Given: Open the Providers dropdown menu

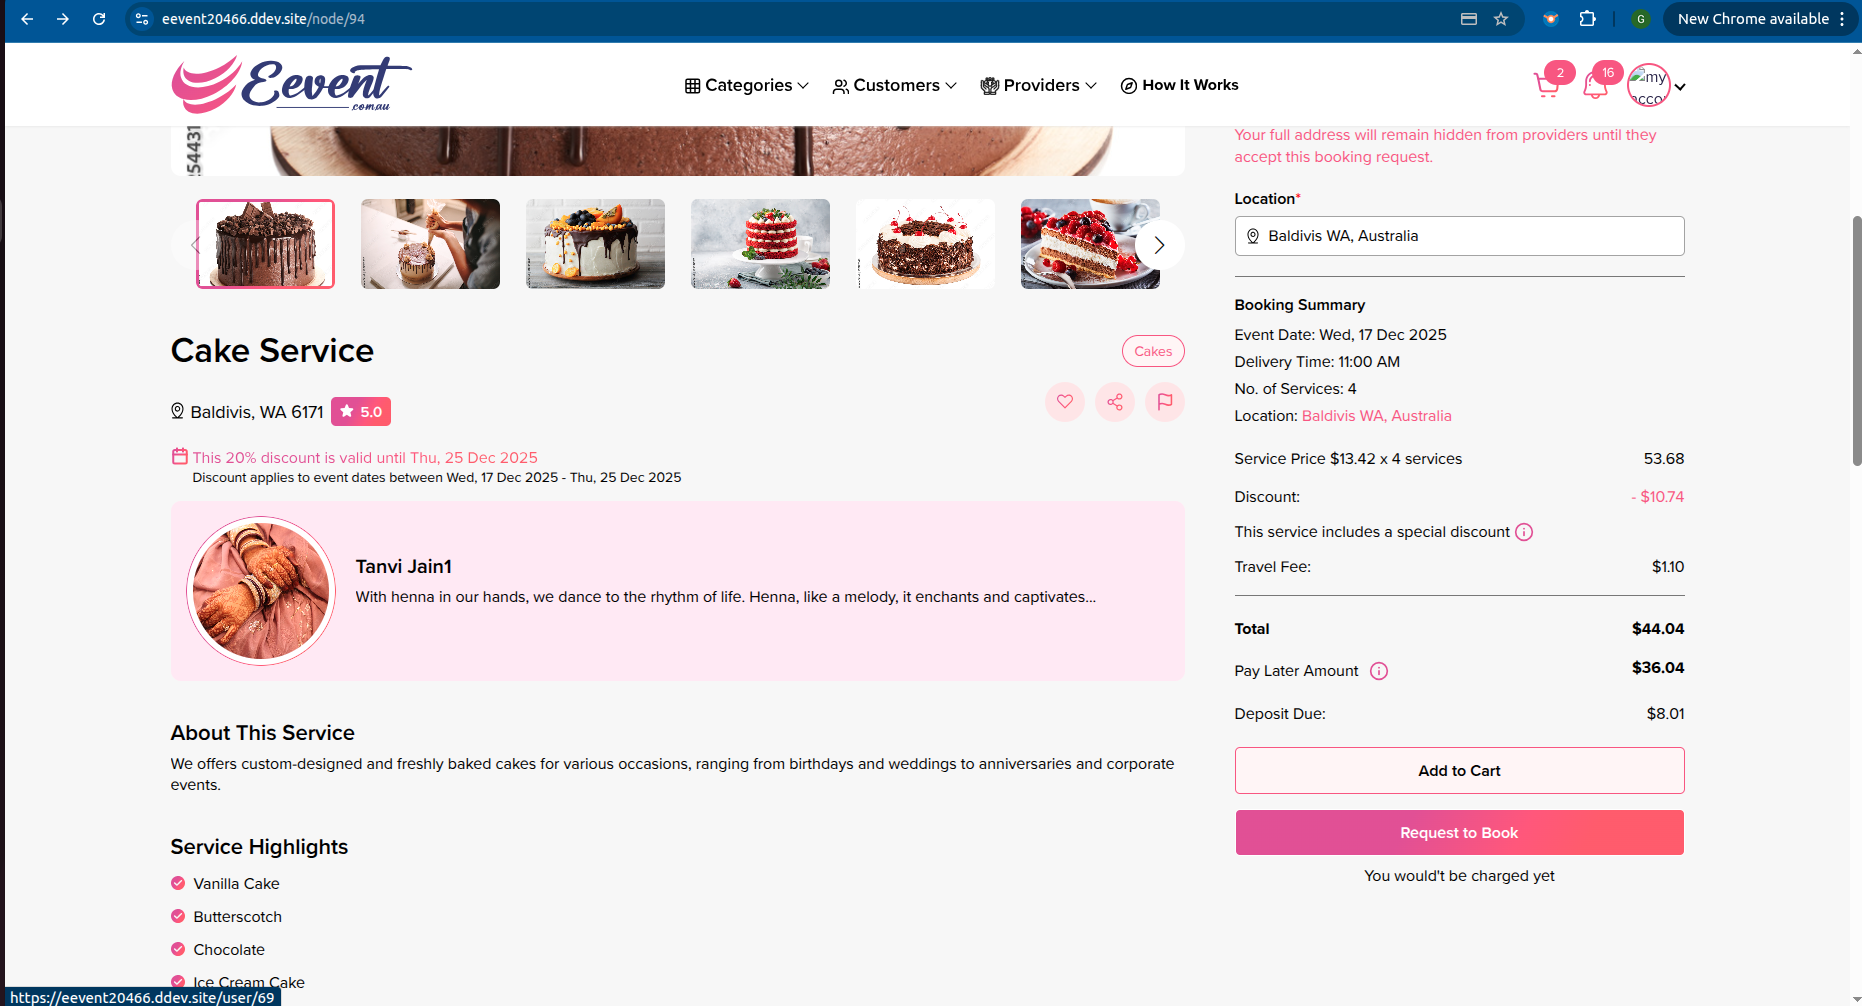Looking at the screenshot, I should [x=1038, y=86].
